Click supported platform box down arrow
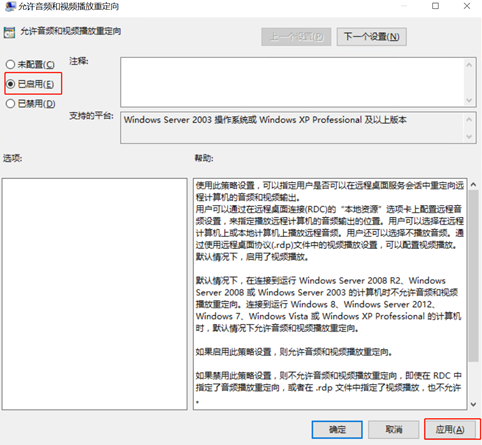This screenshot has height=445, width=482. tap(469, 137)
